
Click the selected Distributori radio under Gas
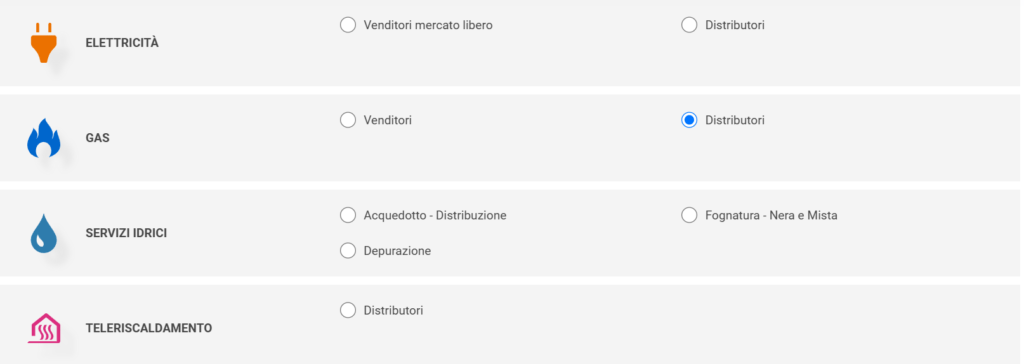tap(689, 120)
